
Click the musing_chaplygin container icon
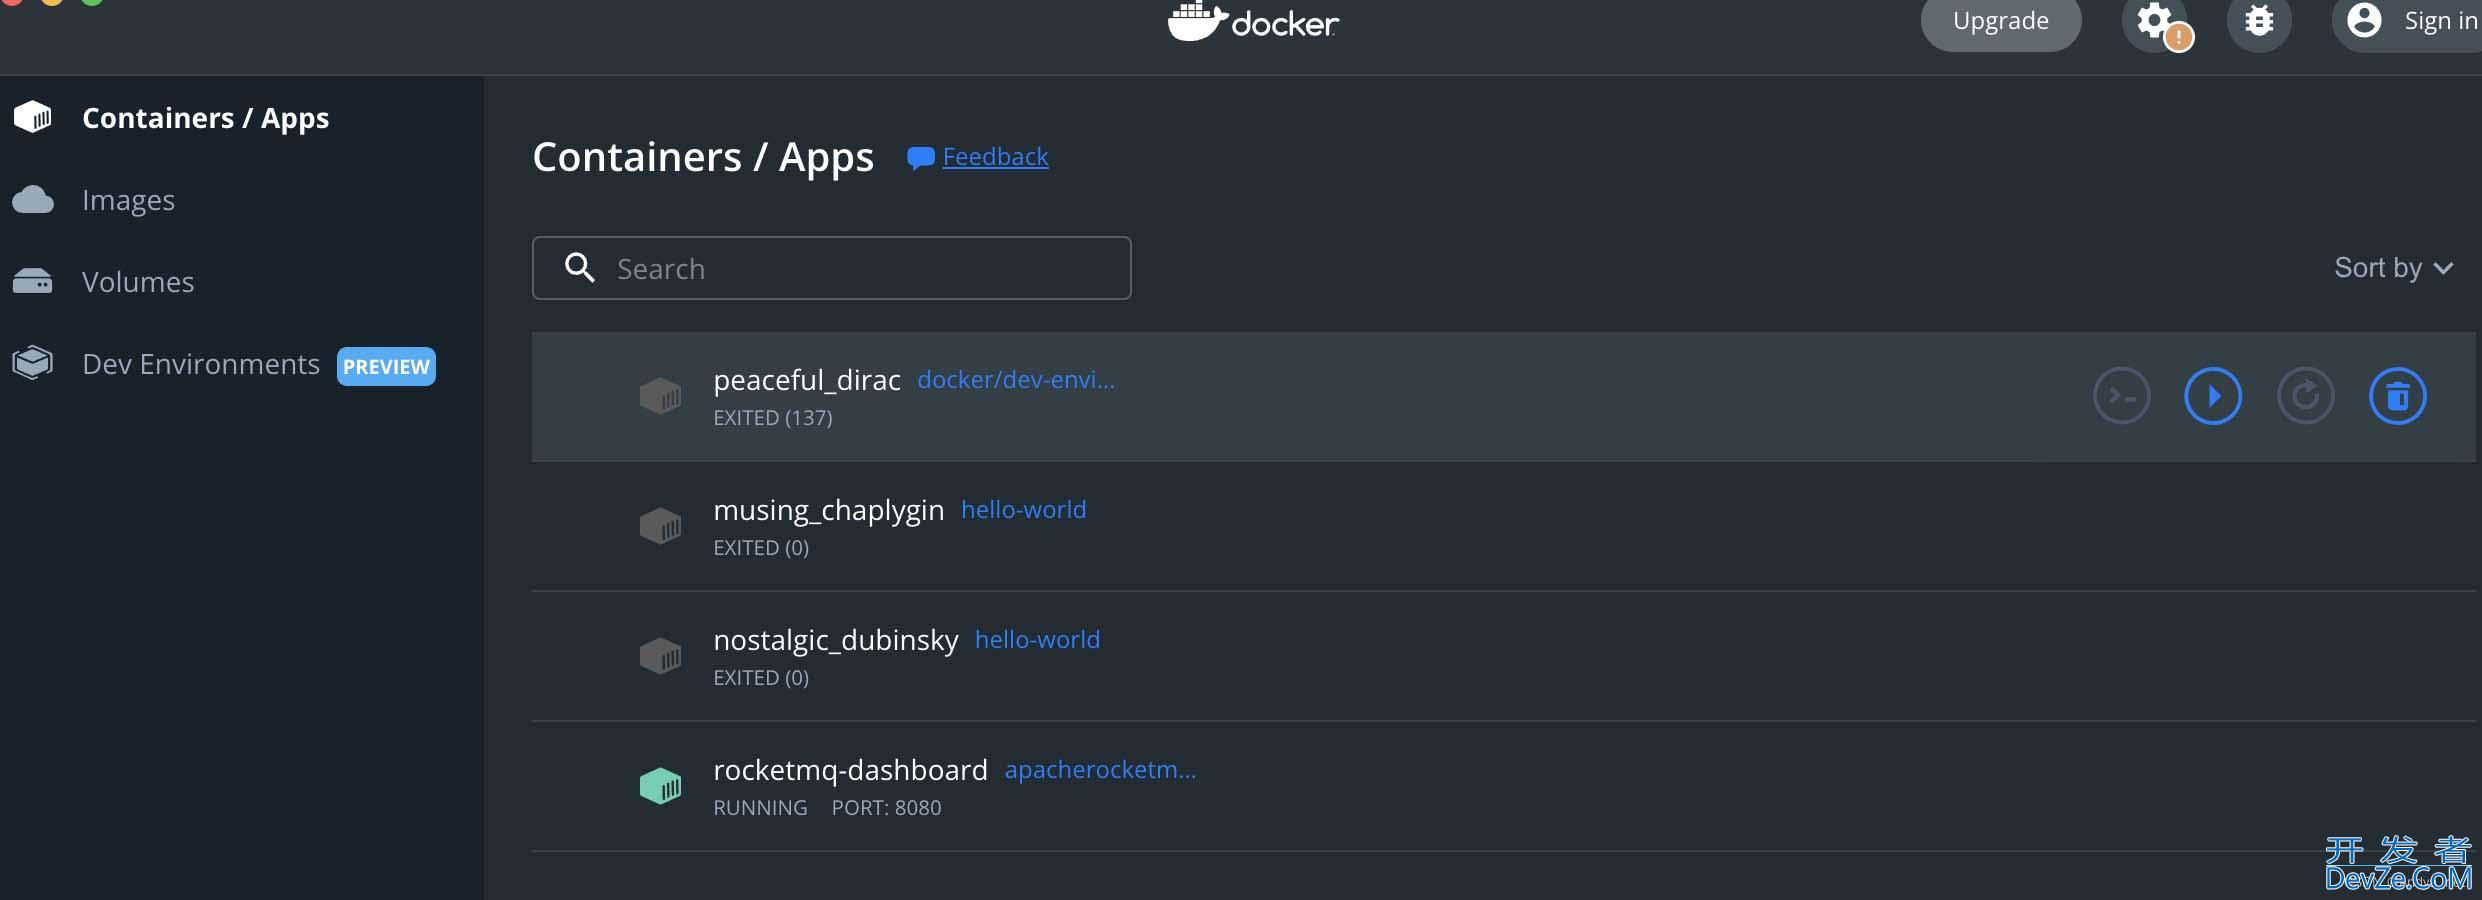point(660,526)
